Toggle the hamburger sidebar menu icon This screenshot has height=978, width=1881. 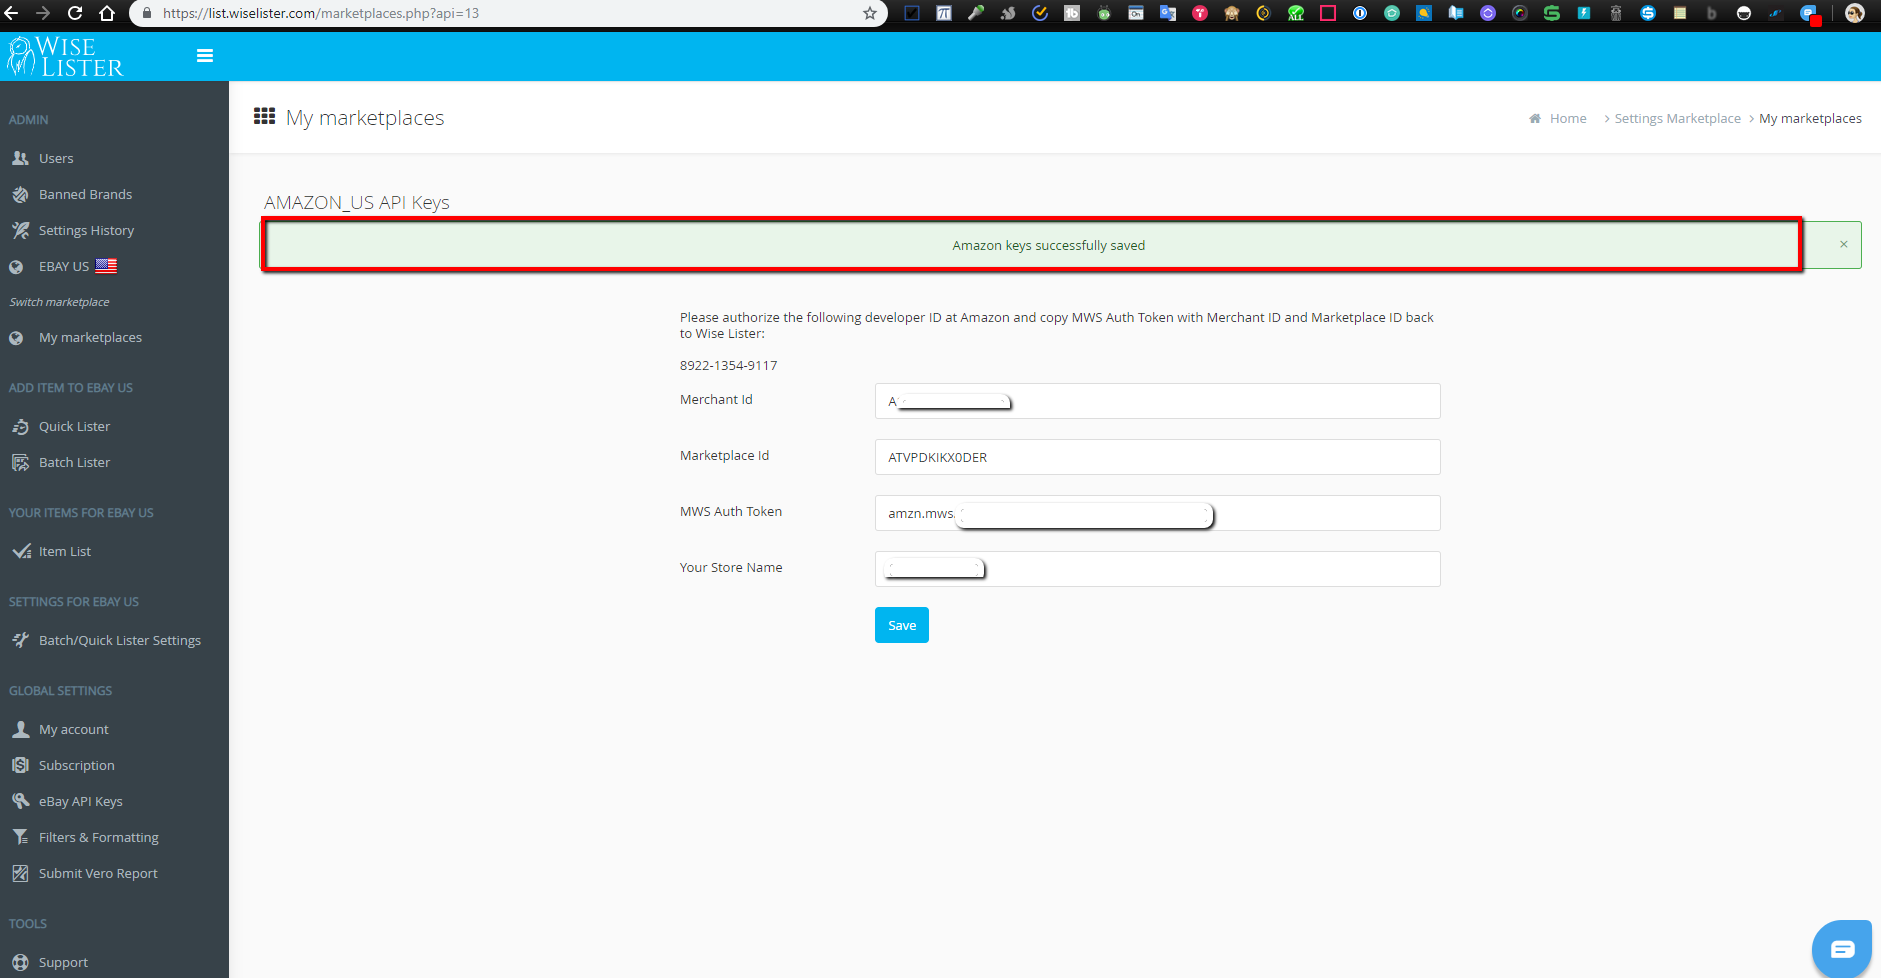pyautogui.click(x=205, y=56)
